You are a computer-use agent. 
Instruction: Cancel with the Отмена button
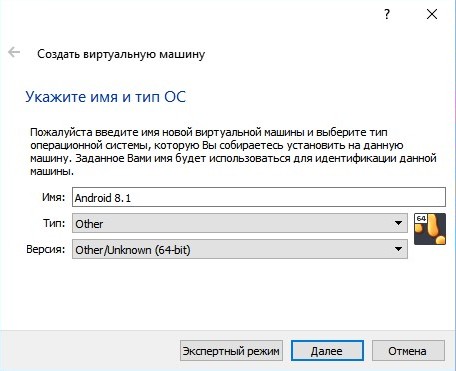[408, 351]
